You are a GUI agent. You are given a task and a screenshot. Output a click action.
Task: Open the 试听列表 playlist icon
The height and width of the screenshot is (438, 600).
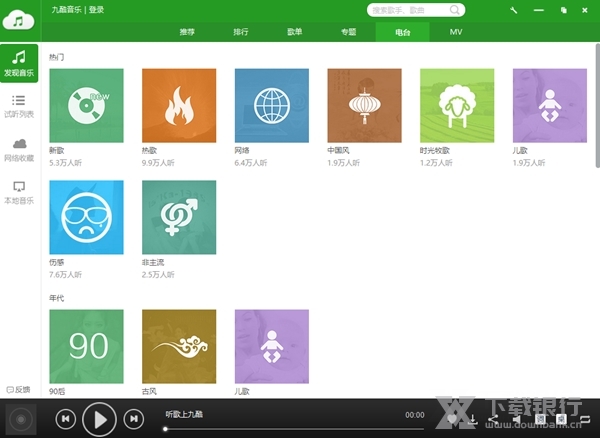[19, 106]
